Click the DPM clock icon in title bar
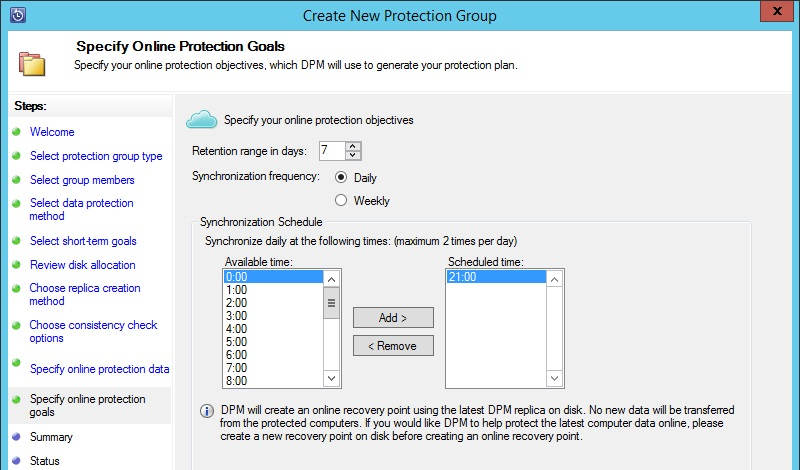Viewport: 800px width, 470px height. tap(16, 16)
